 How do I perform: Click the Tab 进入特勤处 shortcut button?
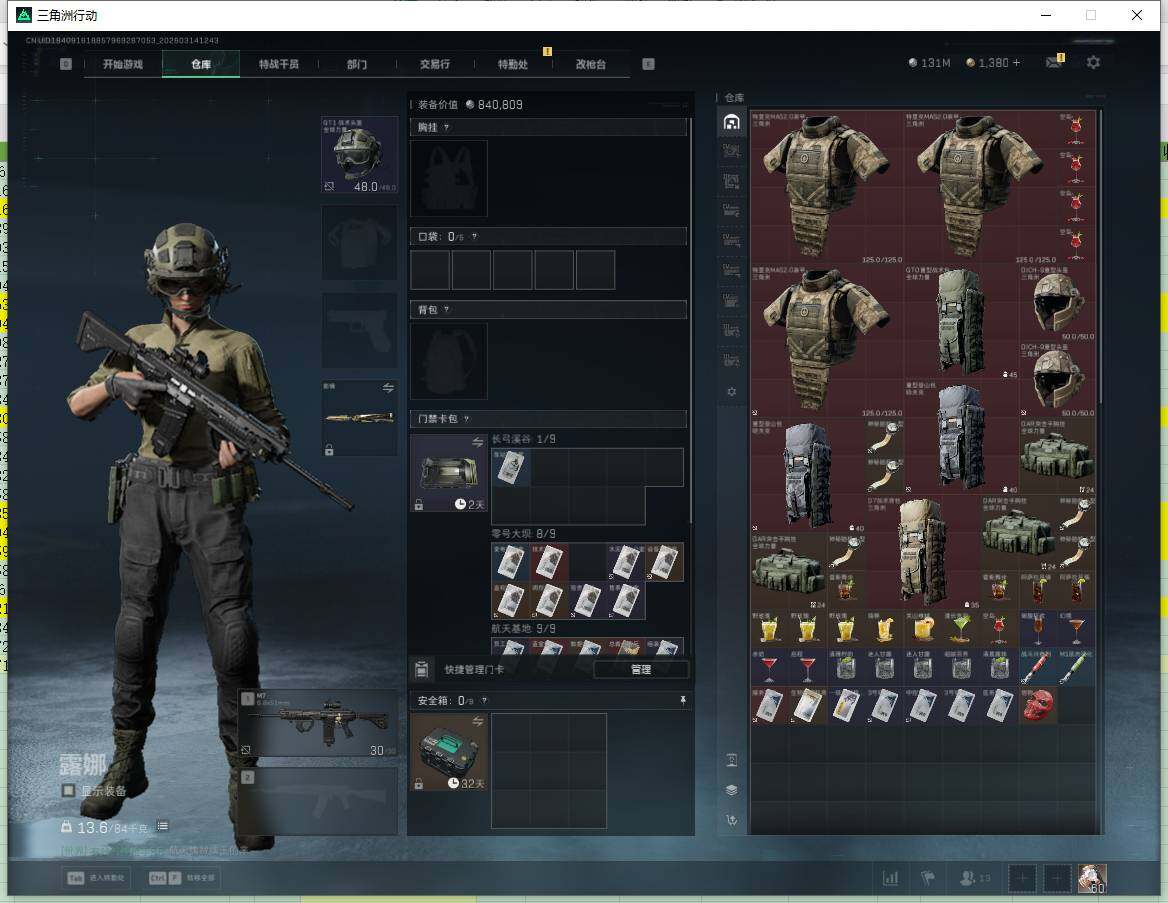click(97, 878)
